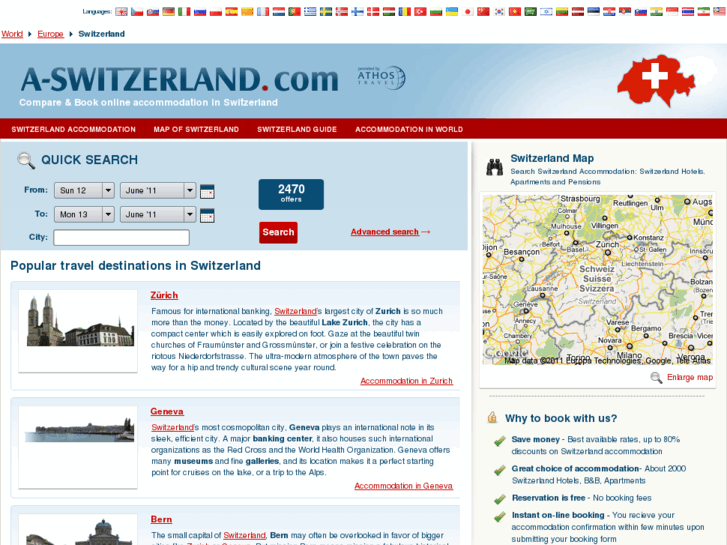Image resolution: width=727 pixels, height=545 pixels.
Task: Click the 2470 offers box
Action: 291,194
